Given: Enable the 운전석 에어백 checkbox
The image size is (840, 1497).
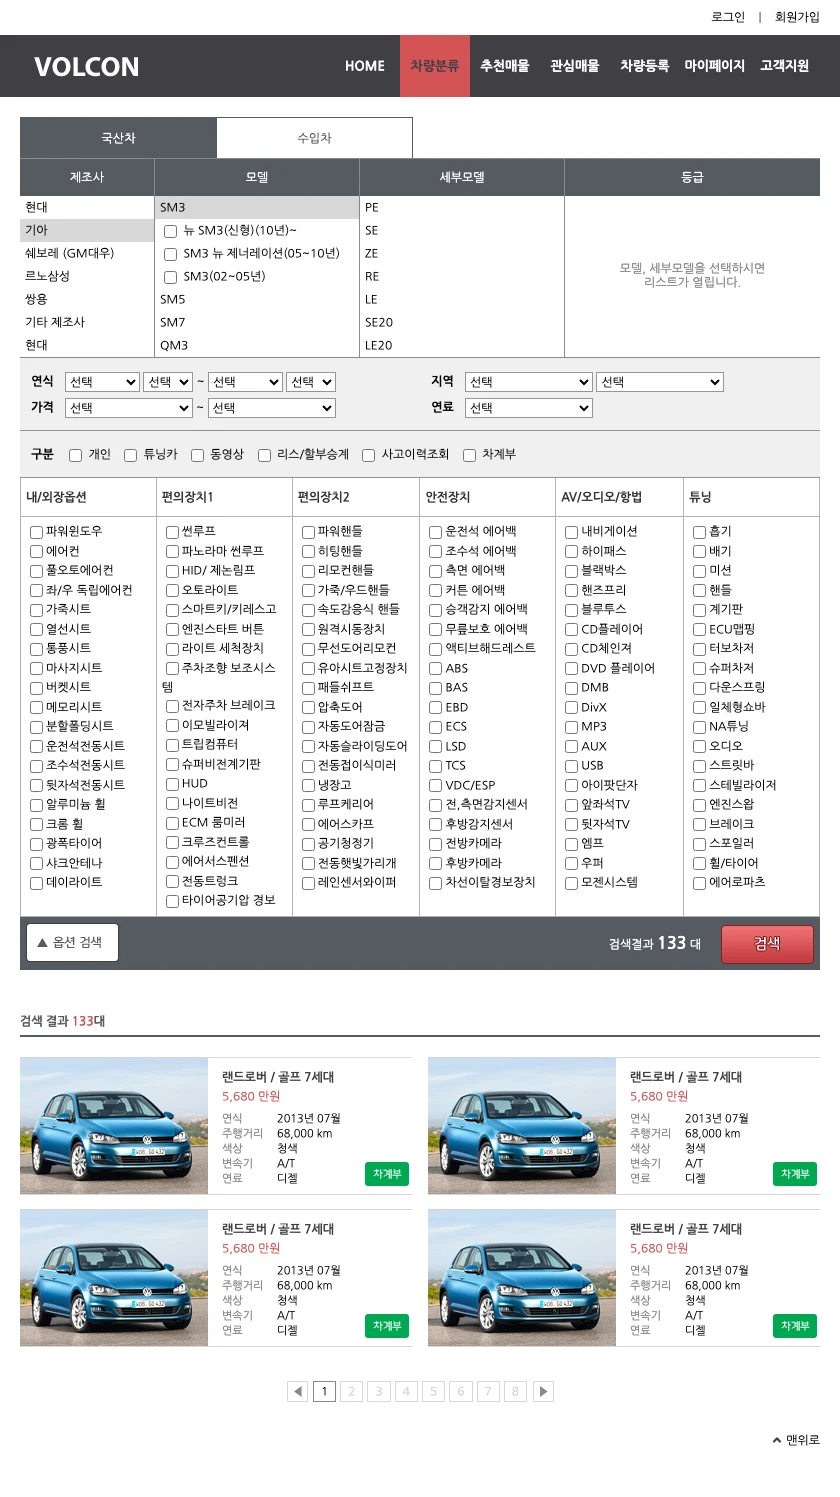Looking at the screenshot, I should [435, 532].
